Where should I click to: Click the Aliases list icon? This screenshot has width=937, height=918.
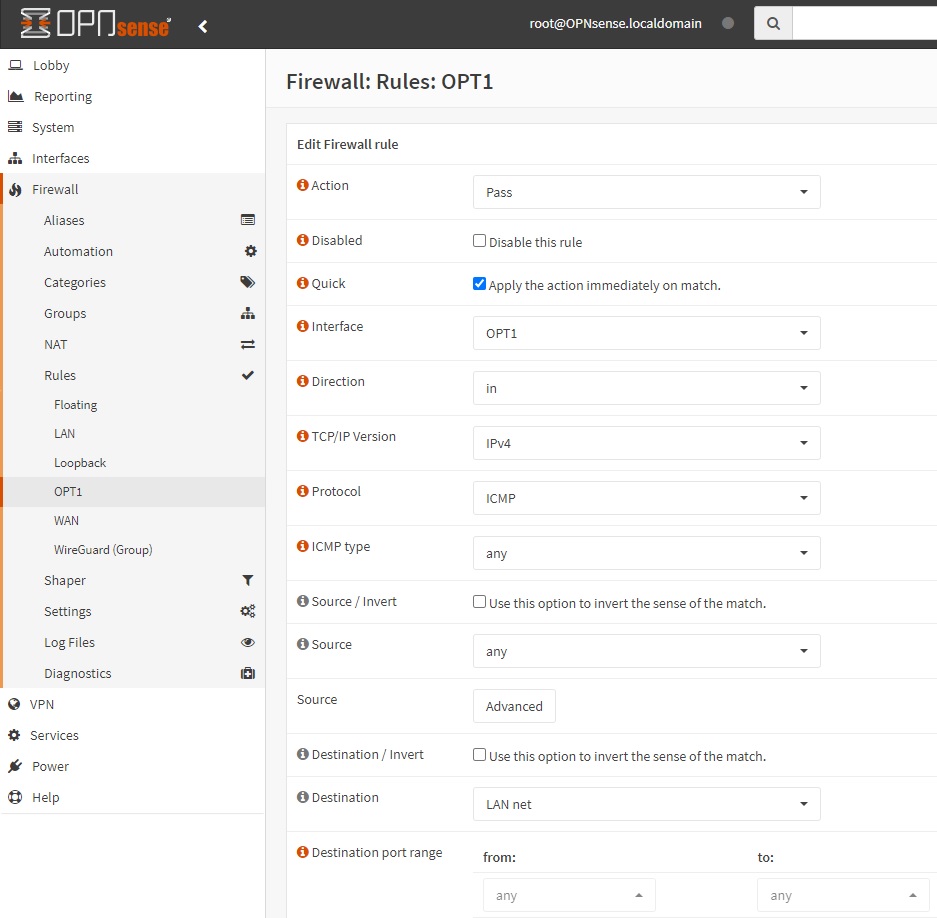[x=248, y=220]
